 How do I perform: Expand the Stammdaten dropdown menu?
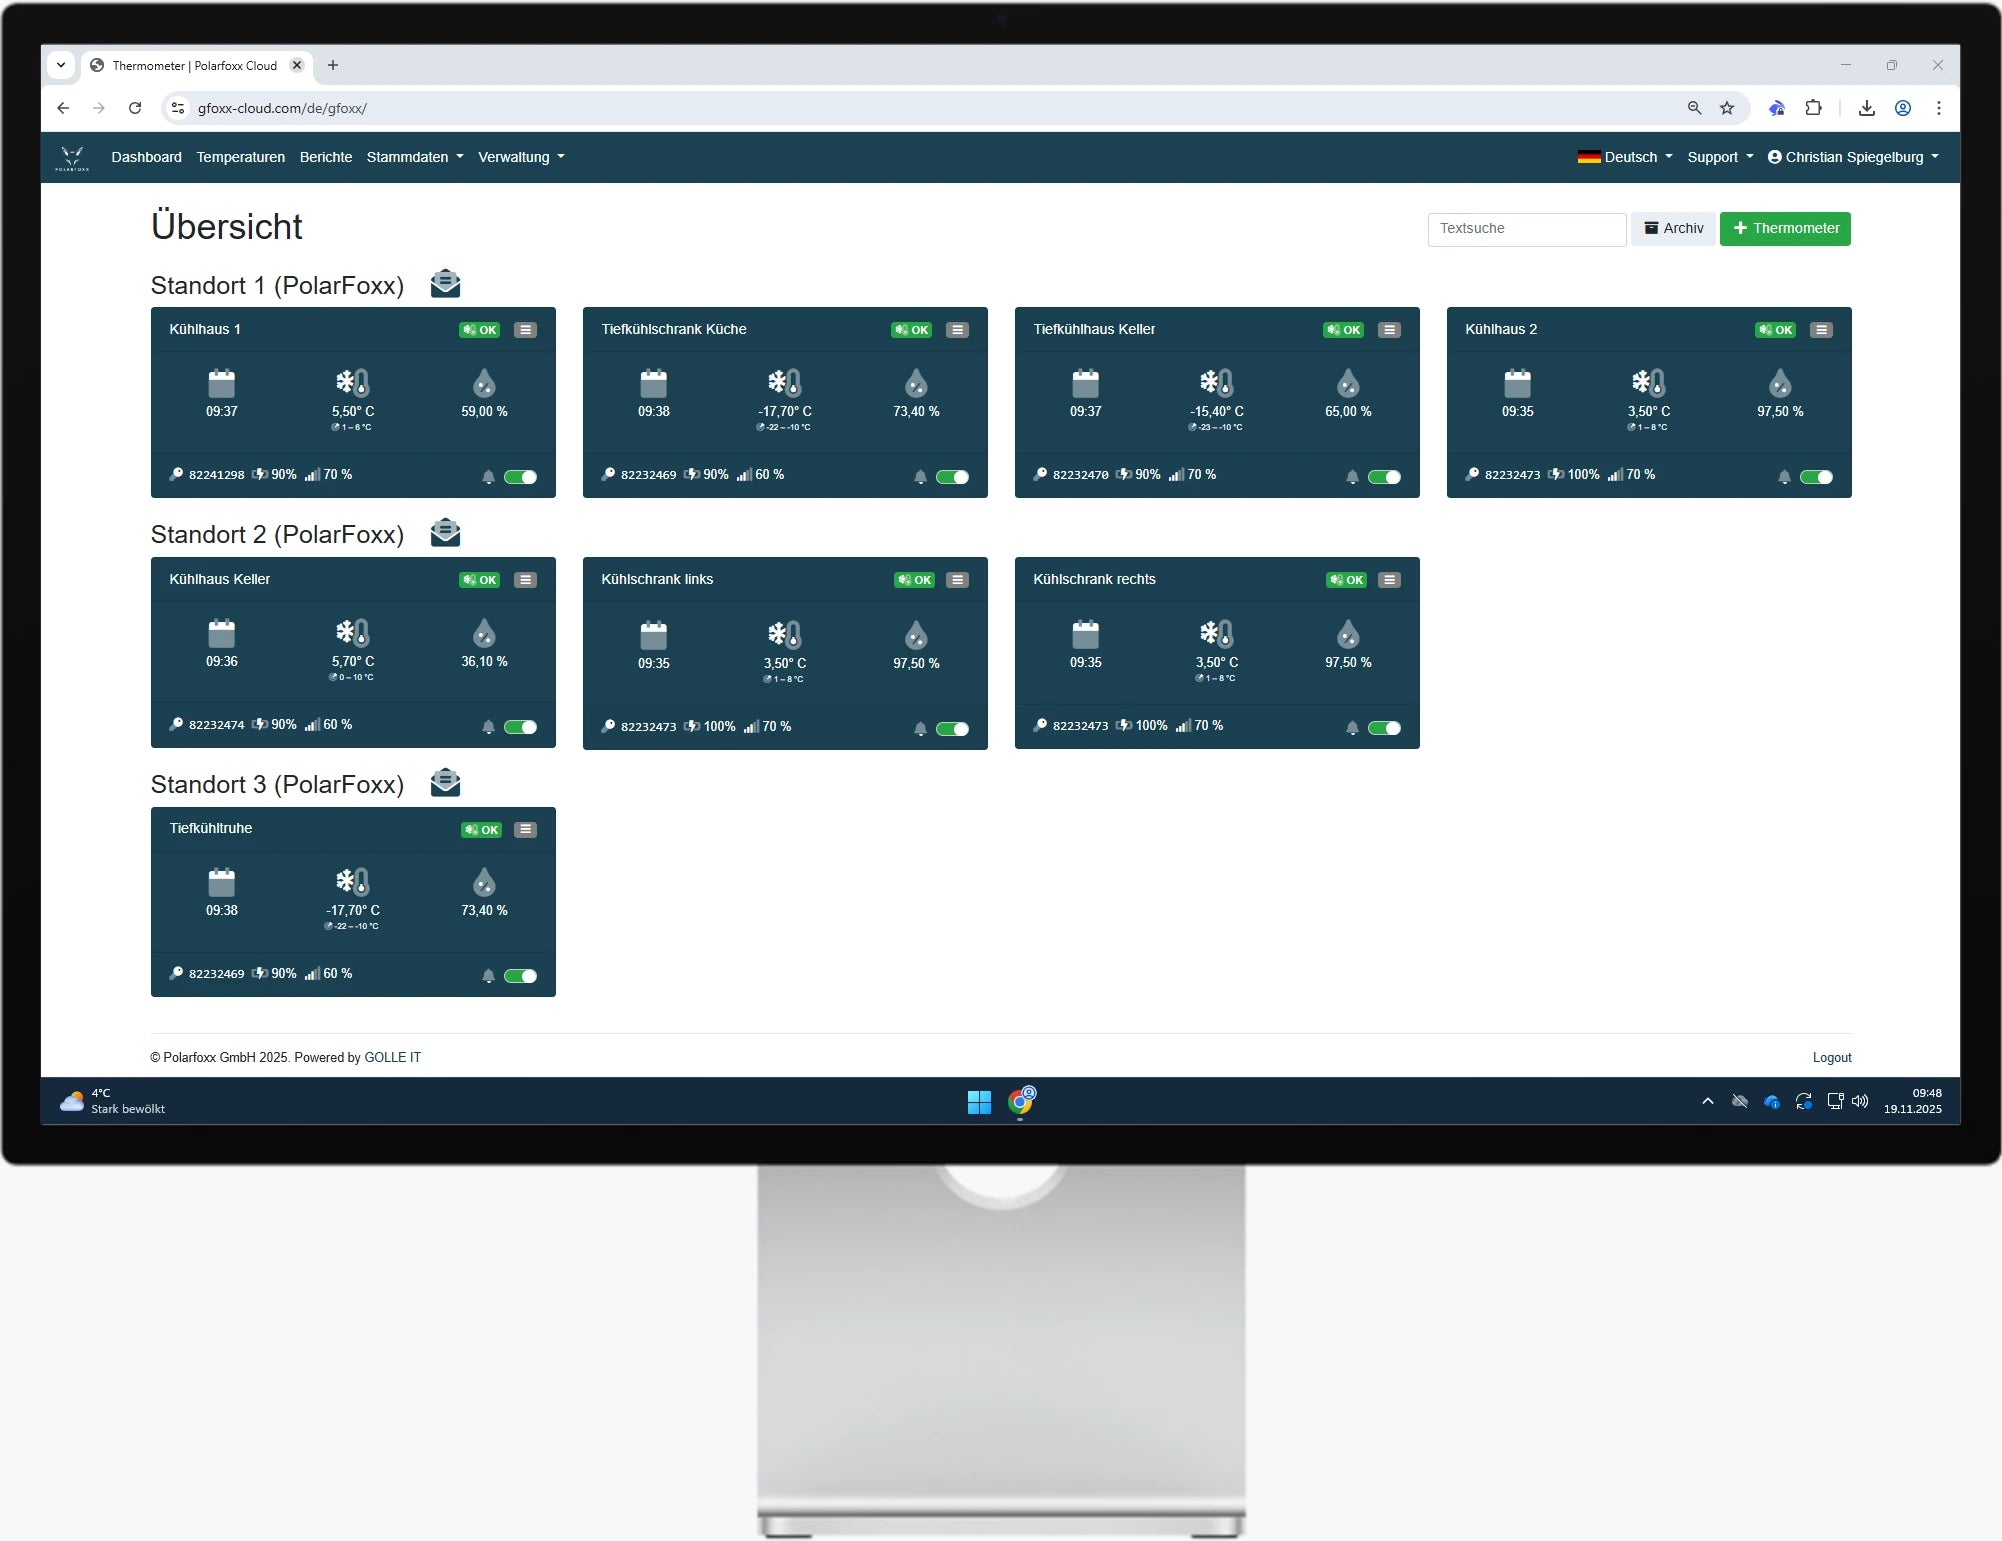[x=414, y=157]
